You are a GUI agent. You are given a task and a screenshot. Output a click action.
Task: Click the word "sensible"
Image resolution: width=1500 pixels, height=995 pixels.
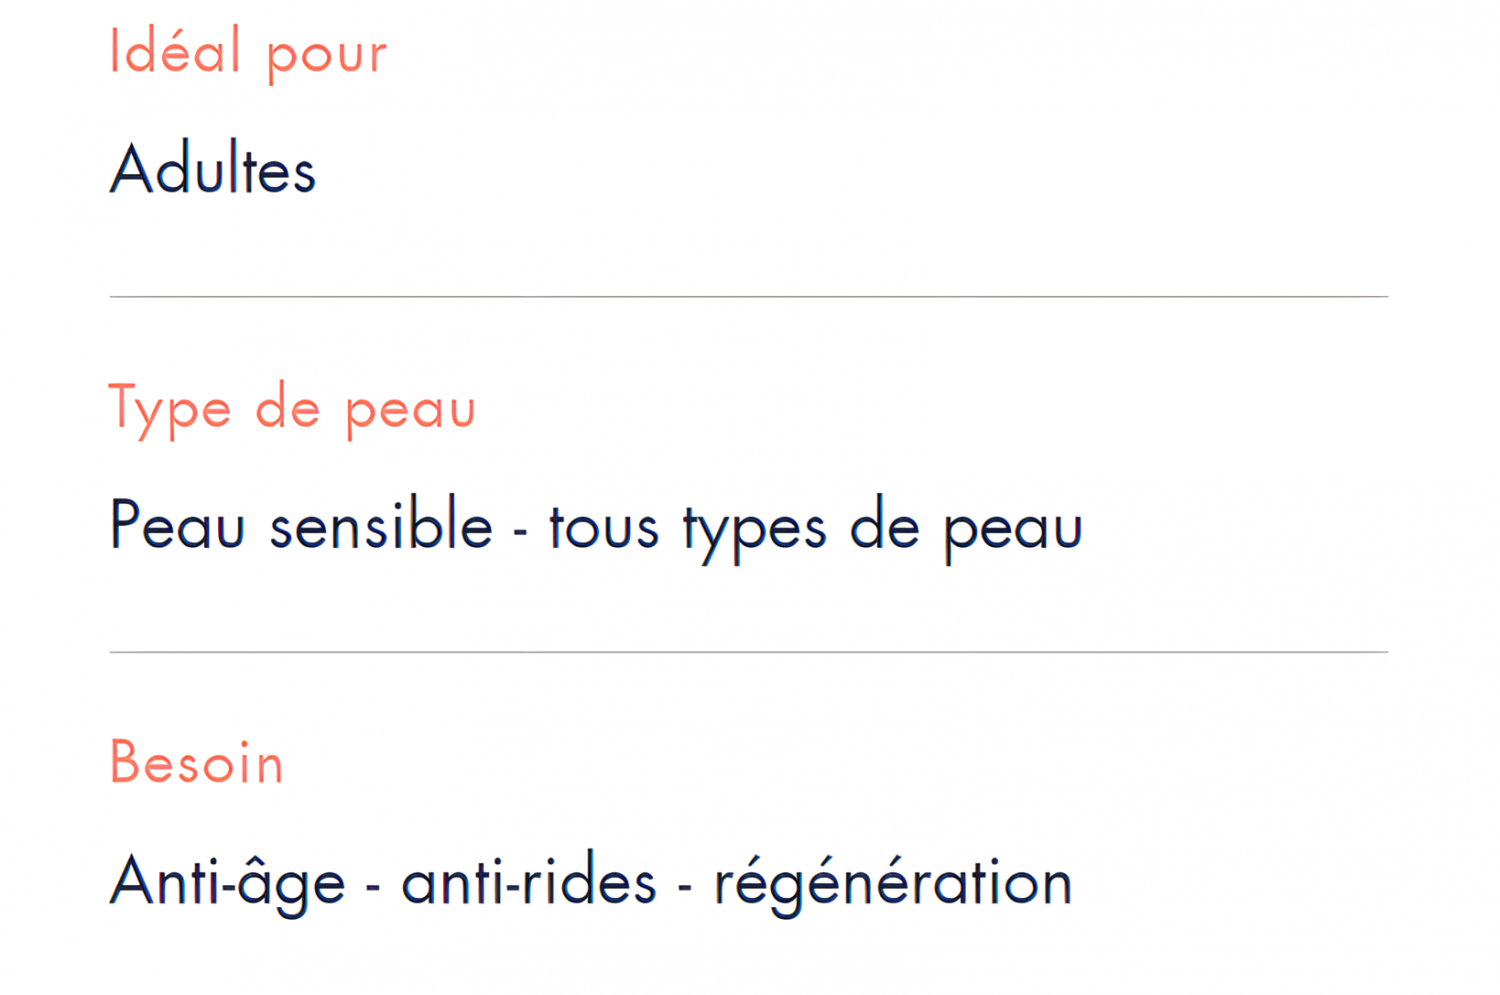click(381, 524)
